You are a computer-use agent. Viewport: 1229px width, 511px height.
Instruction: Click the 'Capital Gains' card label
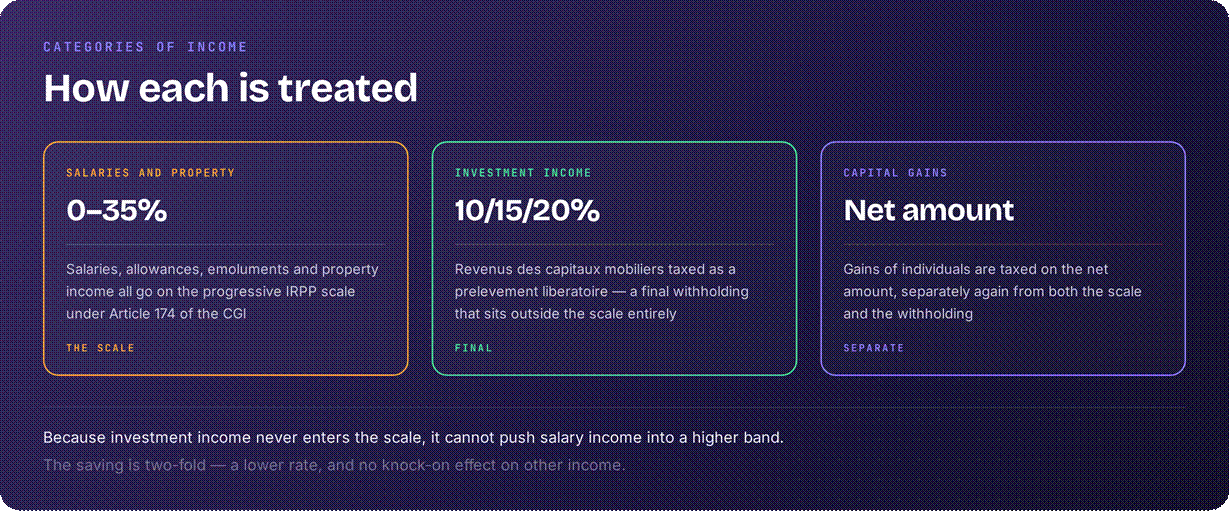pyautogui.click(x=896, y=173)
